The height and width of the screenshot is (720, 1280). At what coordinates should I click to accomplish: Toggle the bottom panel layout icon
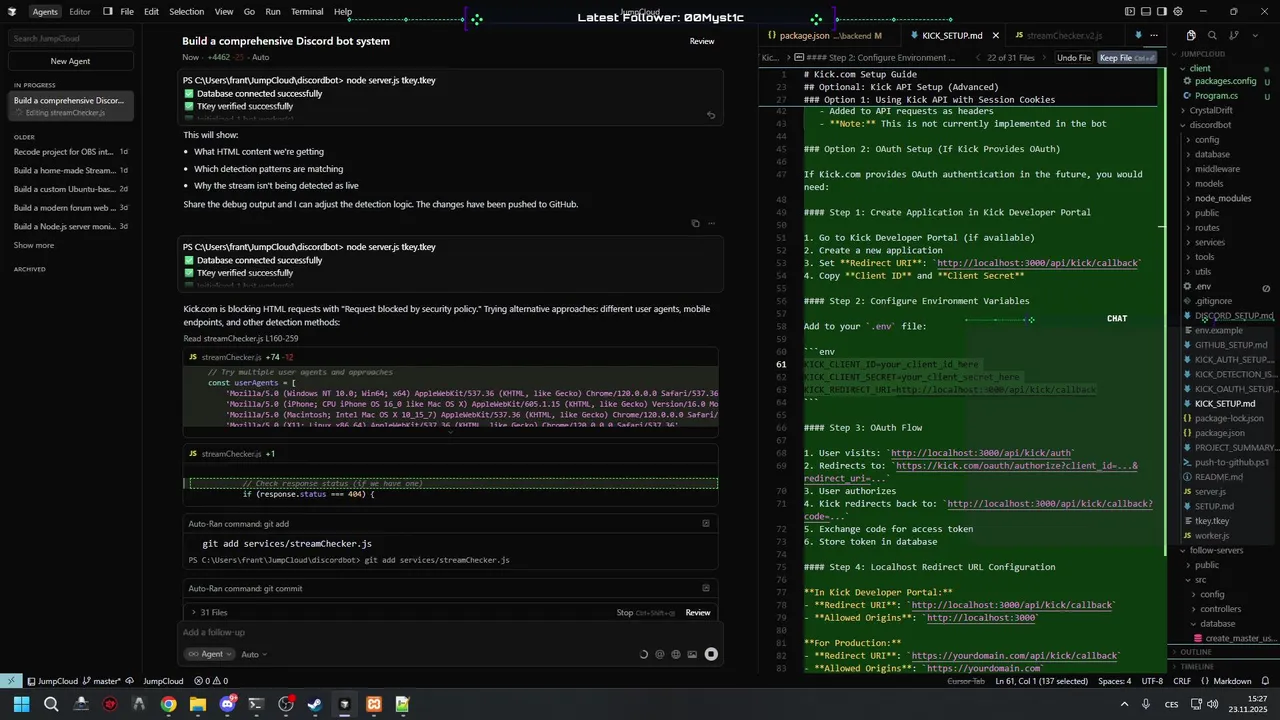1145,12
